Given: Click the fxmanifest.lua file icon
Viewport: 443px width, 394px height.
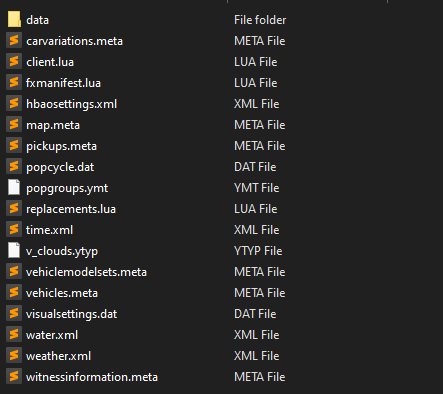Looking at the screenshot, I should (x=14, y=82).
